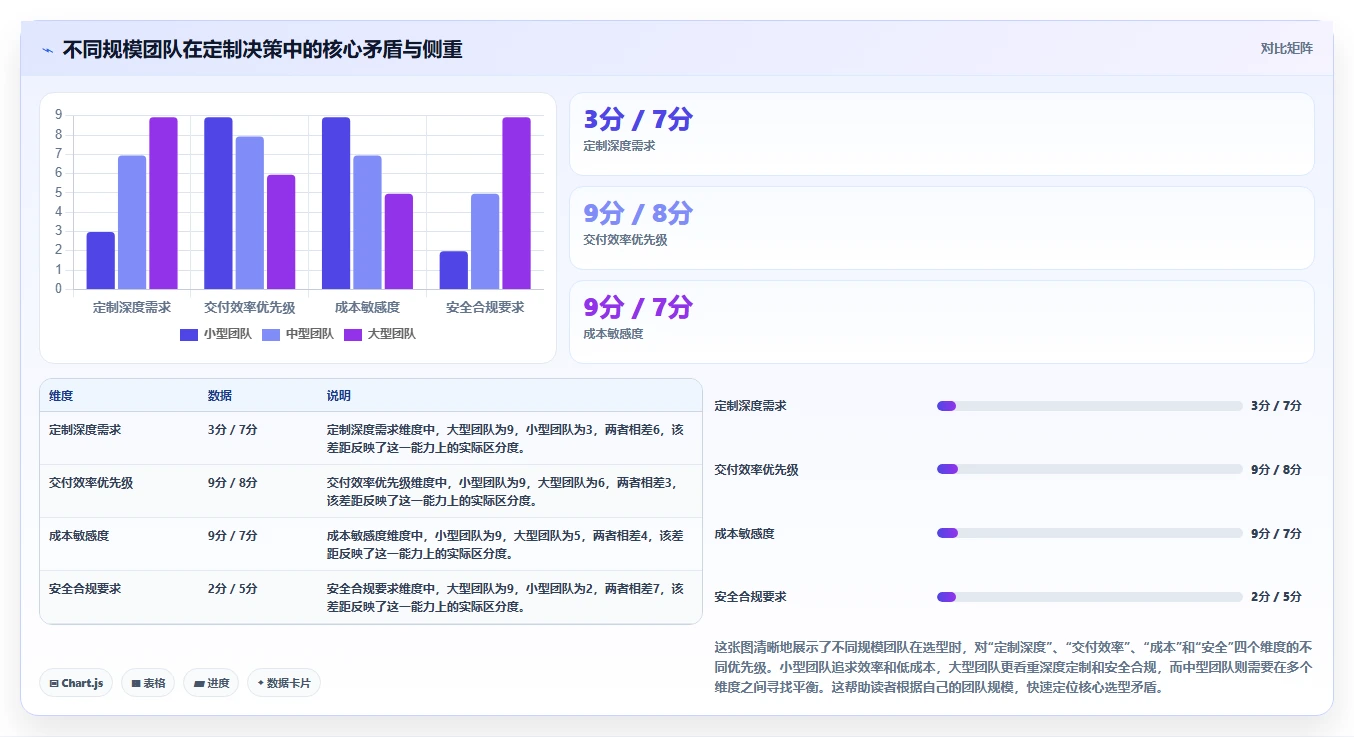Screen dimensions: 1354x737
Task: Click the 成本敏感度 progress bar
Action: [x=1089, y=533]
